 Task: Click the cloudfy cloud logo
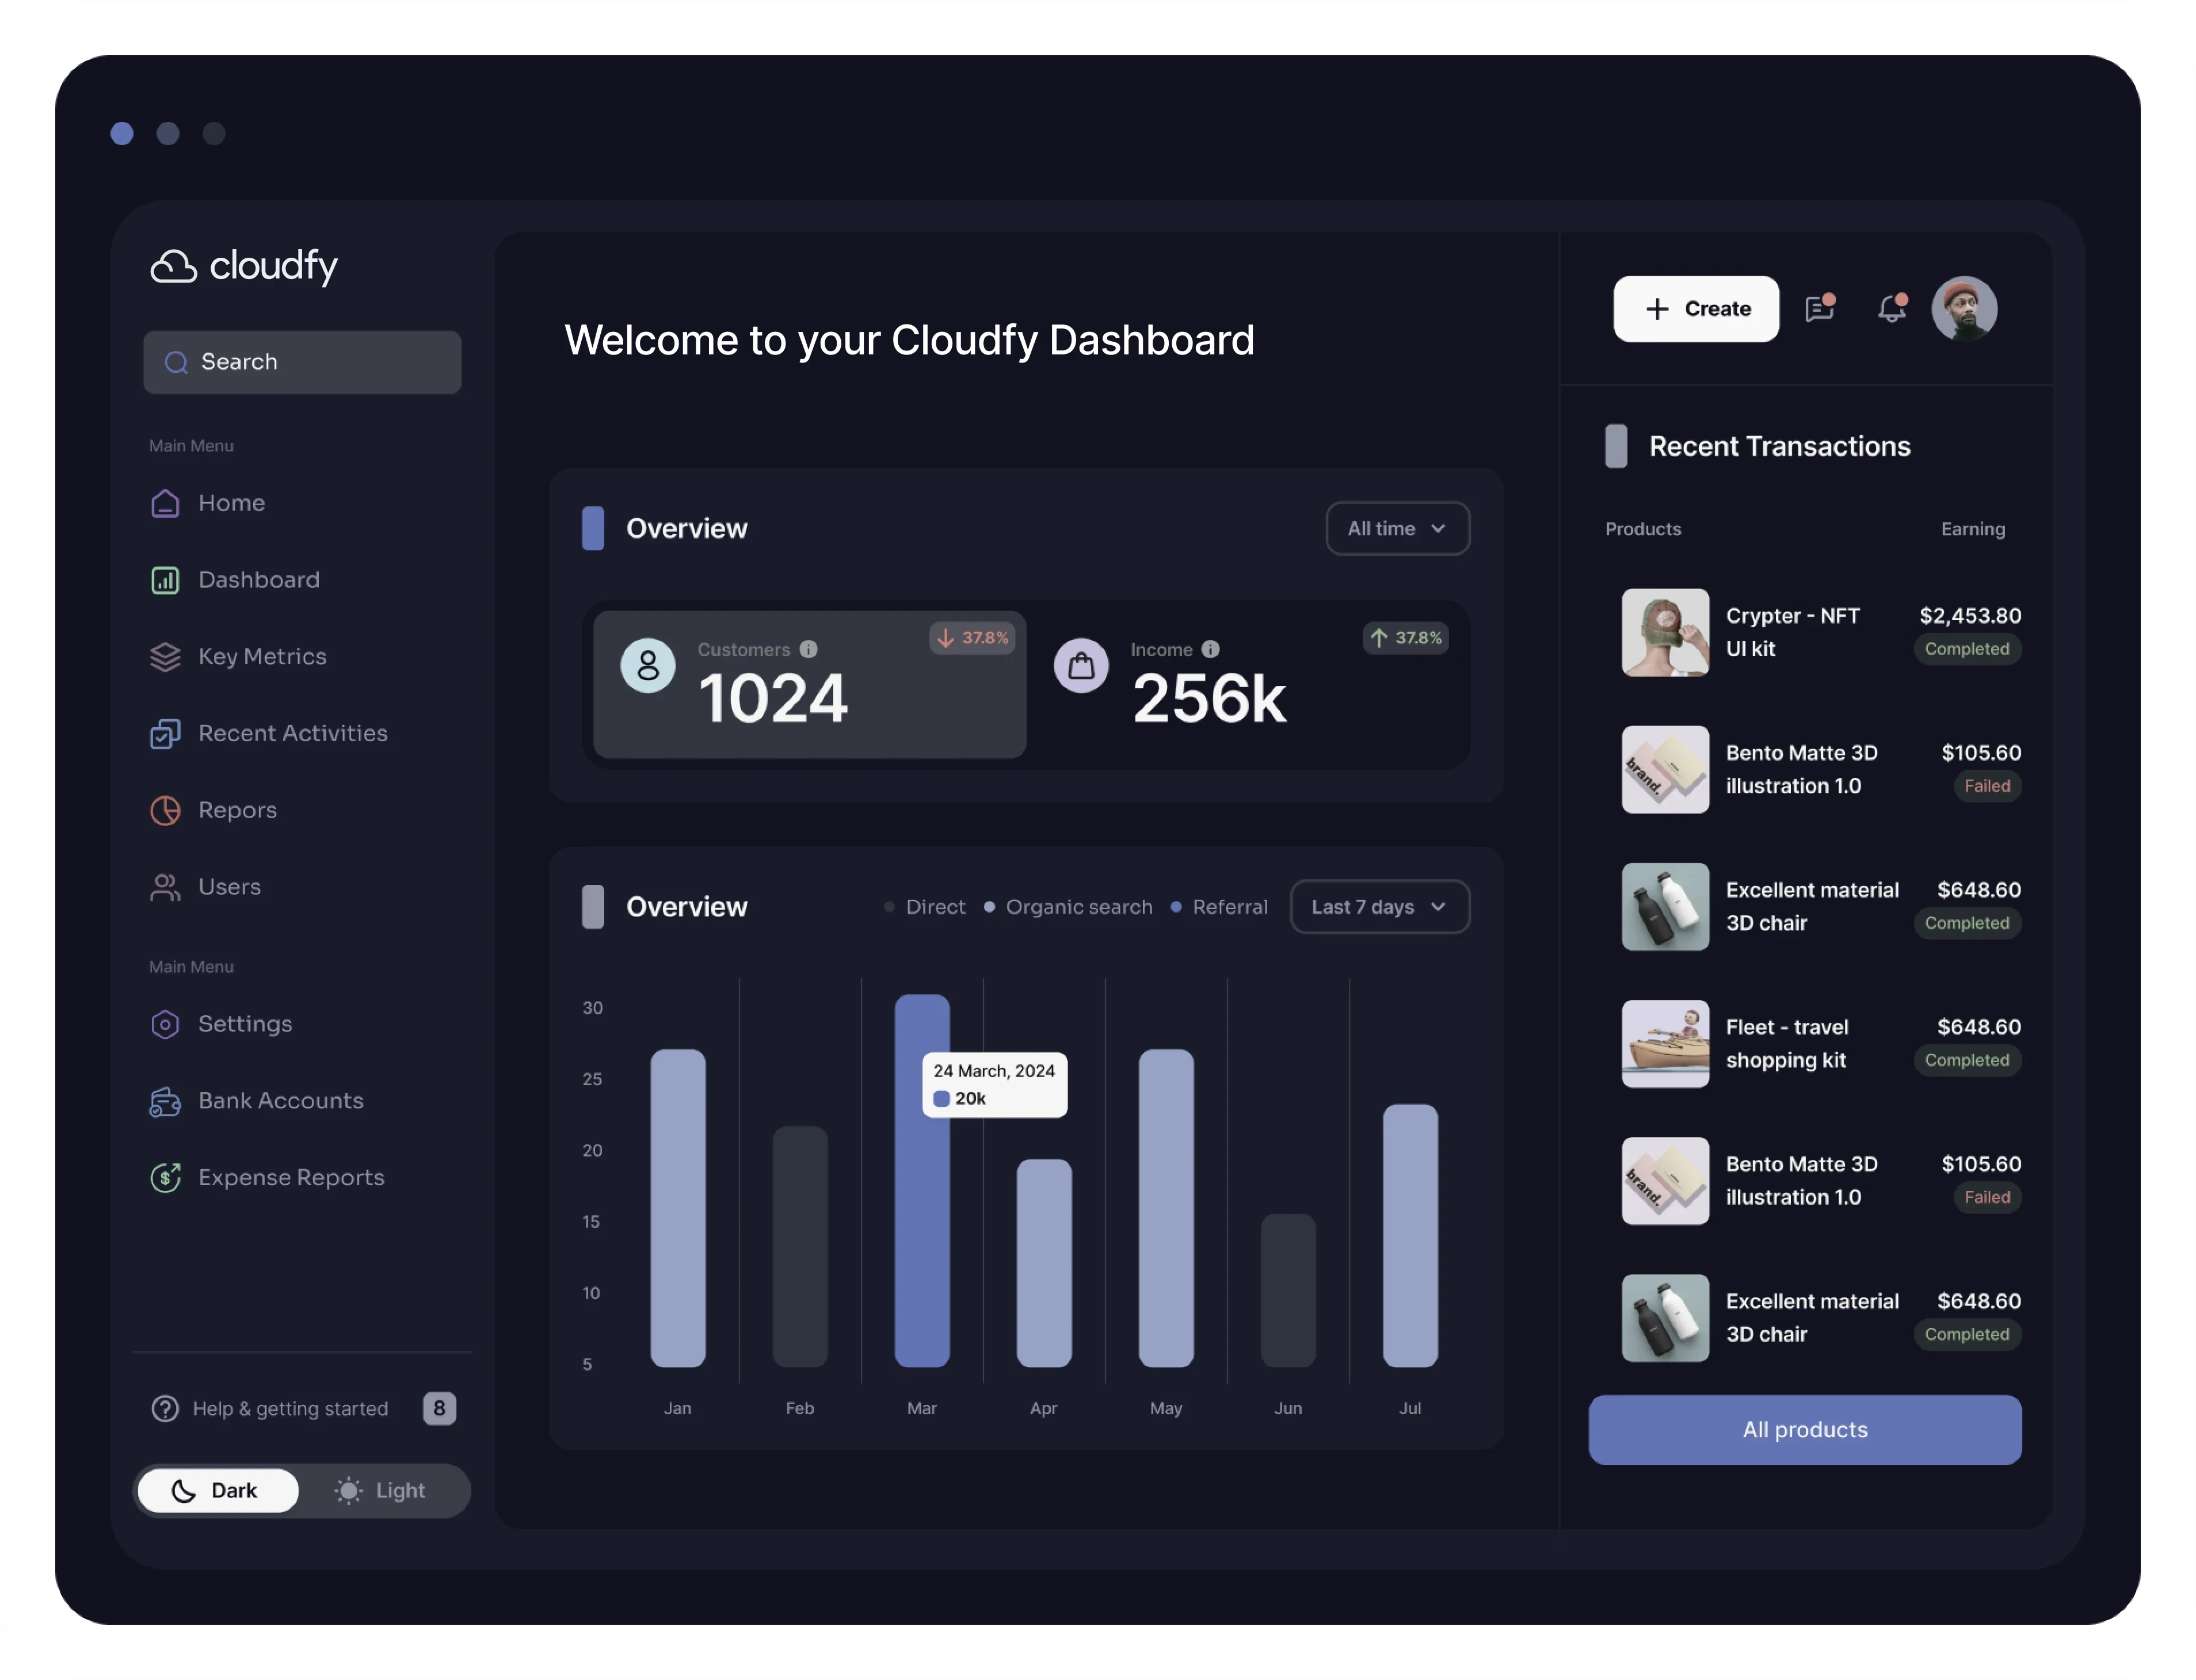click(174, 267)
